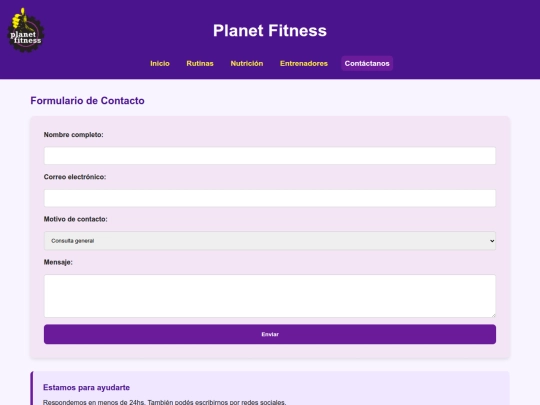Image resolution: width=540 pixels, height=405 pixels.
Task: Click the Planet Fitness logo
Action: [x=25, y=30]
